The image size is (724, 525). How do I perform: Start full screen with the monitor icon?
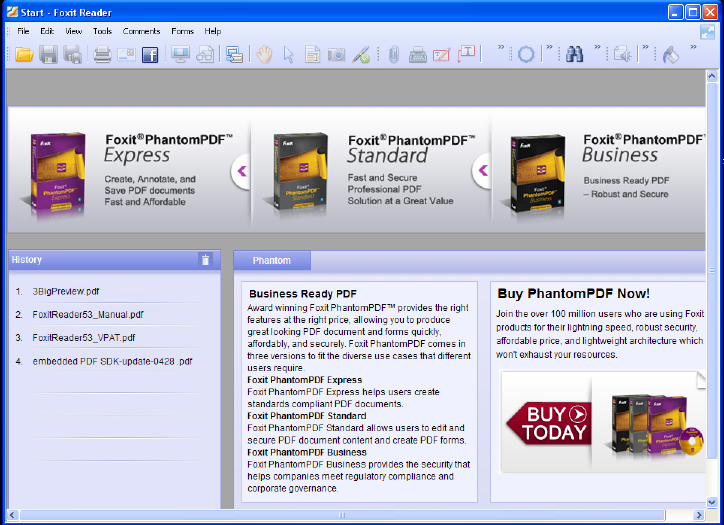[180, 54]
